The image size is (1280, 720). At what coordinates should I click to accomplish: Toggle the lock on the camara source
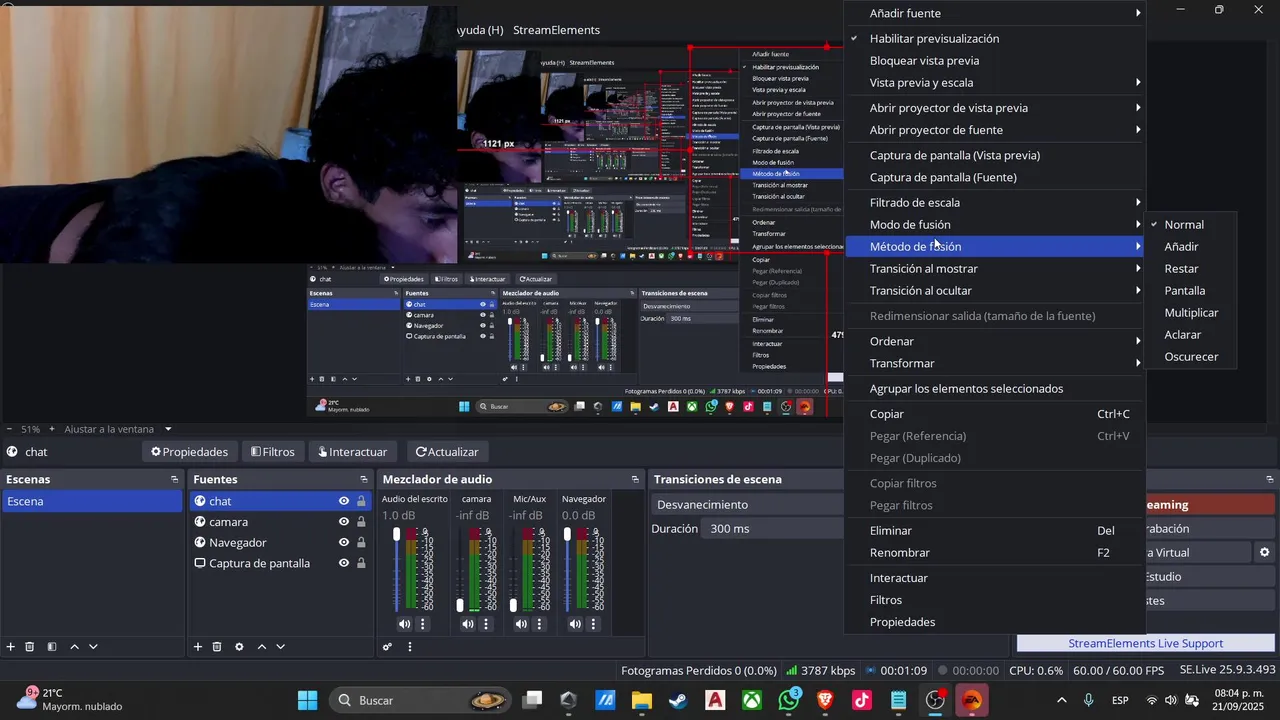(x=361, y=522)
